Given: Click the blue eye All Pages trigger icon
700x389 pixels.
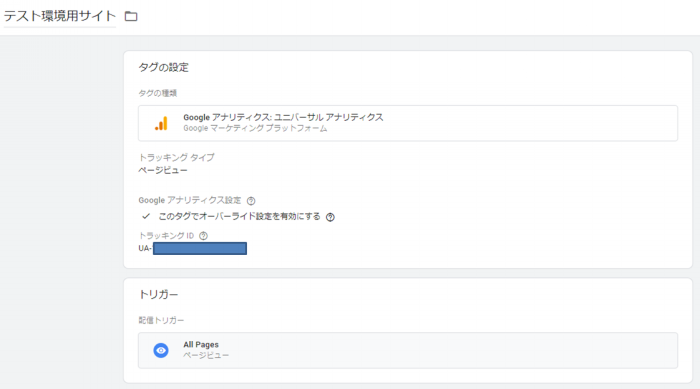Looking at the screenshot, I should tap(161, 351).
